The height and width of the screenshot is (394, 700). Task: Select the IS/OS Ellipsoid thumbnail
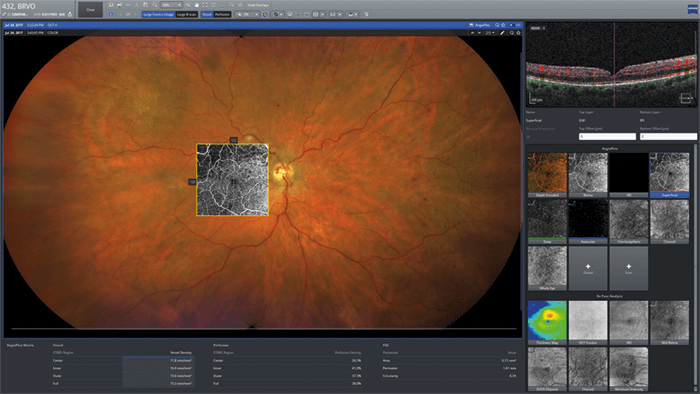(547, 369)
